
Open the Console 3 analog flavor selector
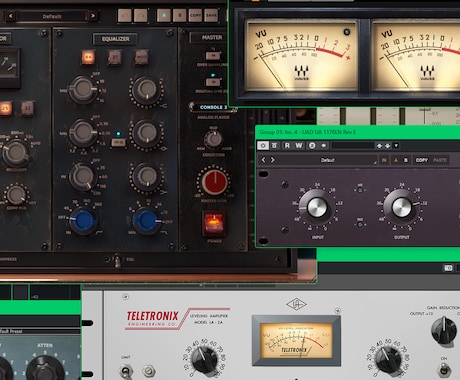click(213, 107)
